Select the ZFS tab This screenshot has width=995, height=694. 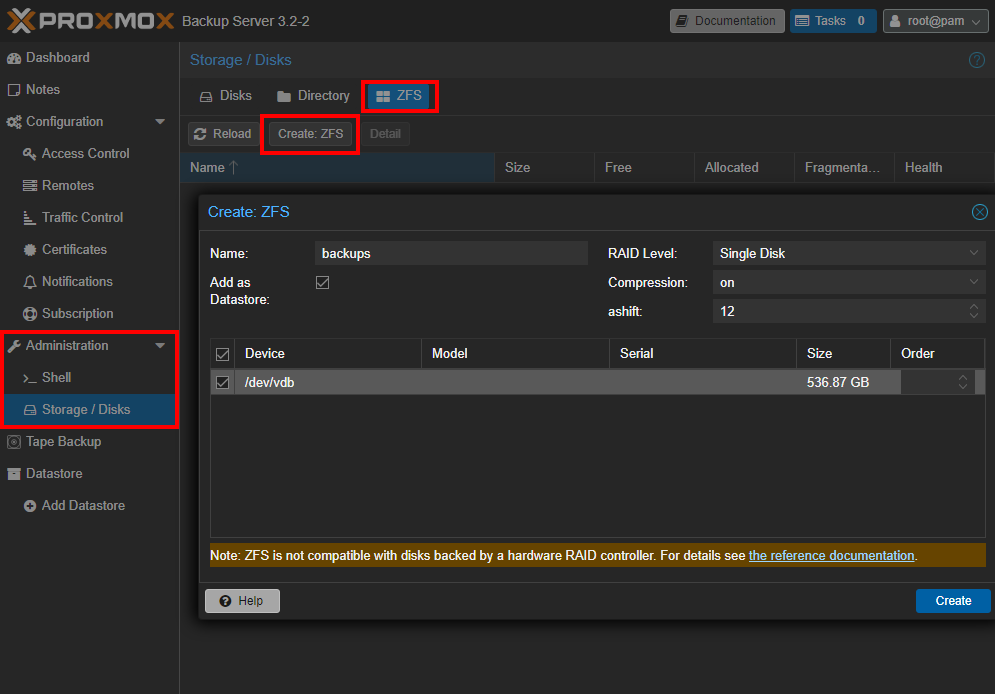click(399, 96)
